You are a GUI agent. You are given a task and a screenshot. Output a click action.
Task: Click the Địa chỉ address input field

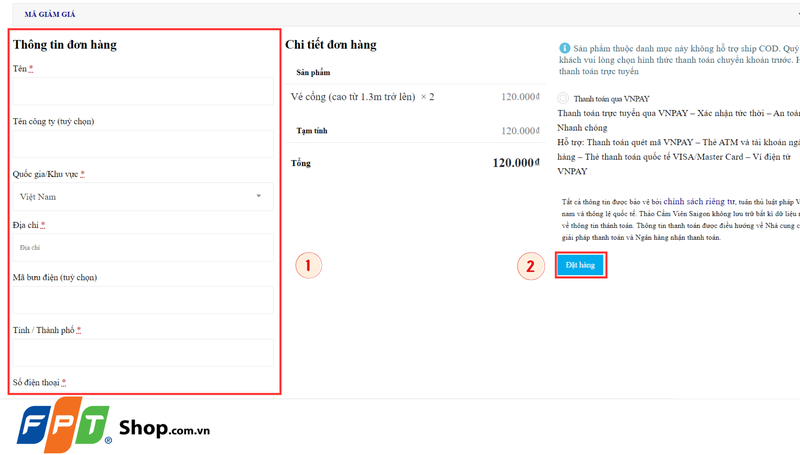click(x=143, y=247)
